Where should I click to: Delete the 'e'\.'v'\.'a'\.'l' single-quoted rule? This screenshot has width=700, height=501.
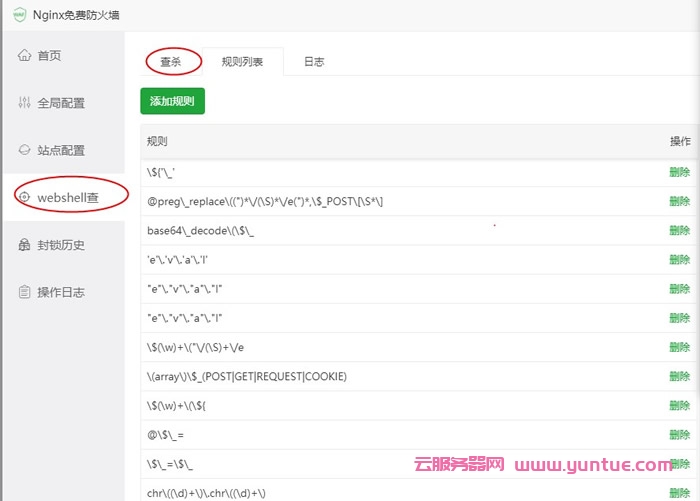(x=680, y=260)
